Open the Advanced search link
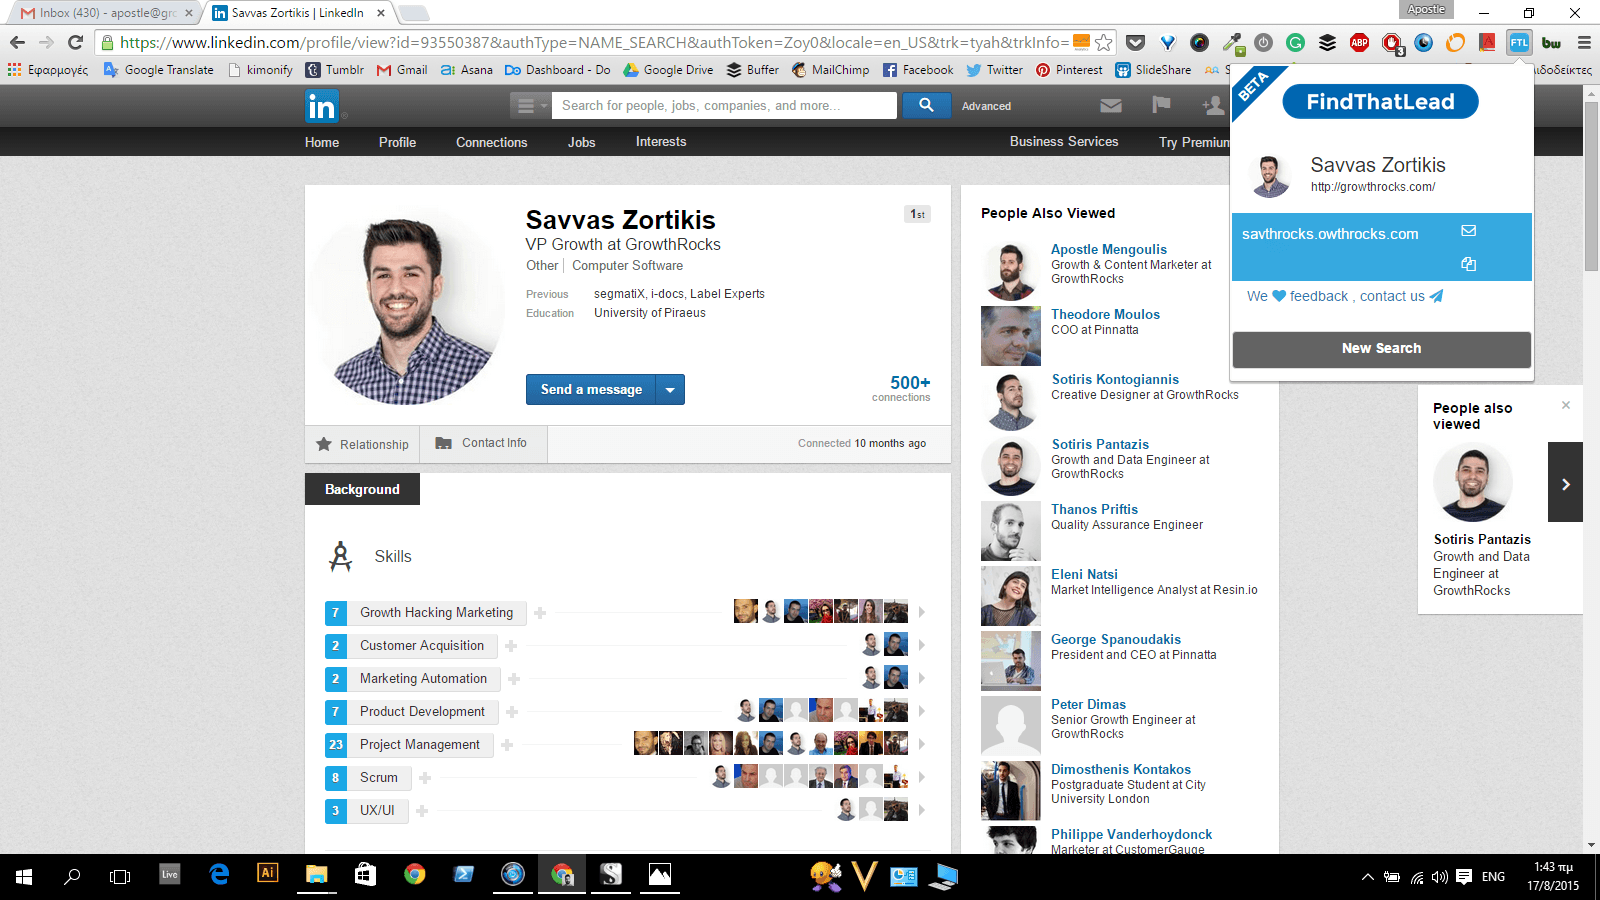The height and width of the screenshot is (900, 1600). pyautogui.click(x=986, y=106)
